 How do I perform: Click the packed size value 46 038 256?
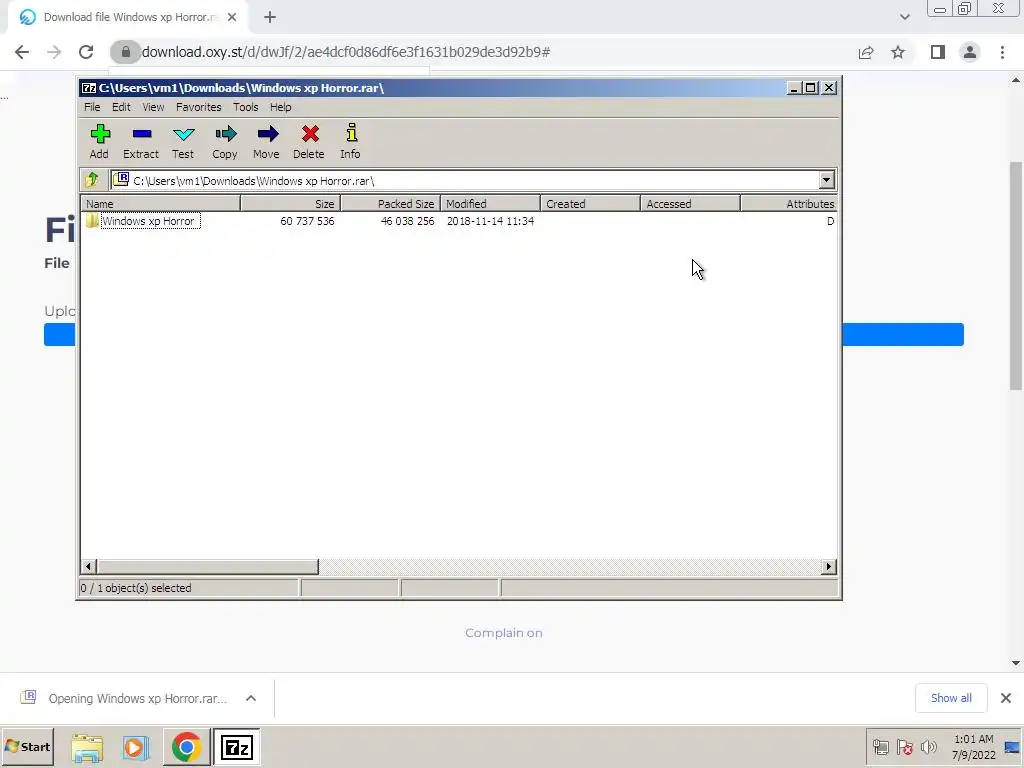(x=408, y=221)
